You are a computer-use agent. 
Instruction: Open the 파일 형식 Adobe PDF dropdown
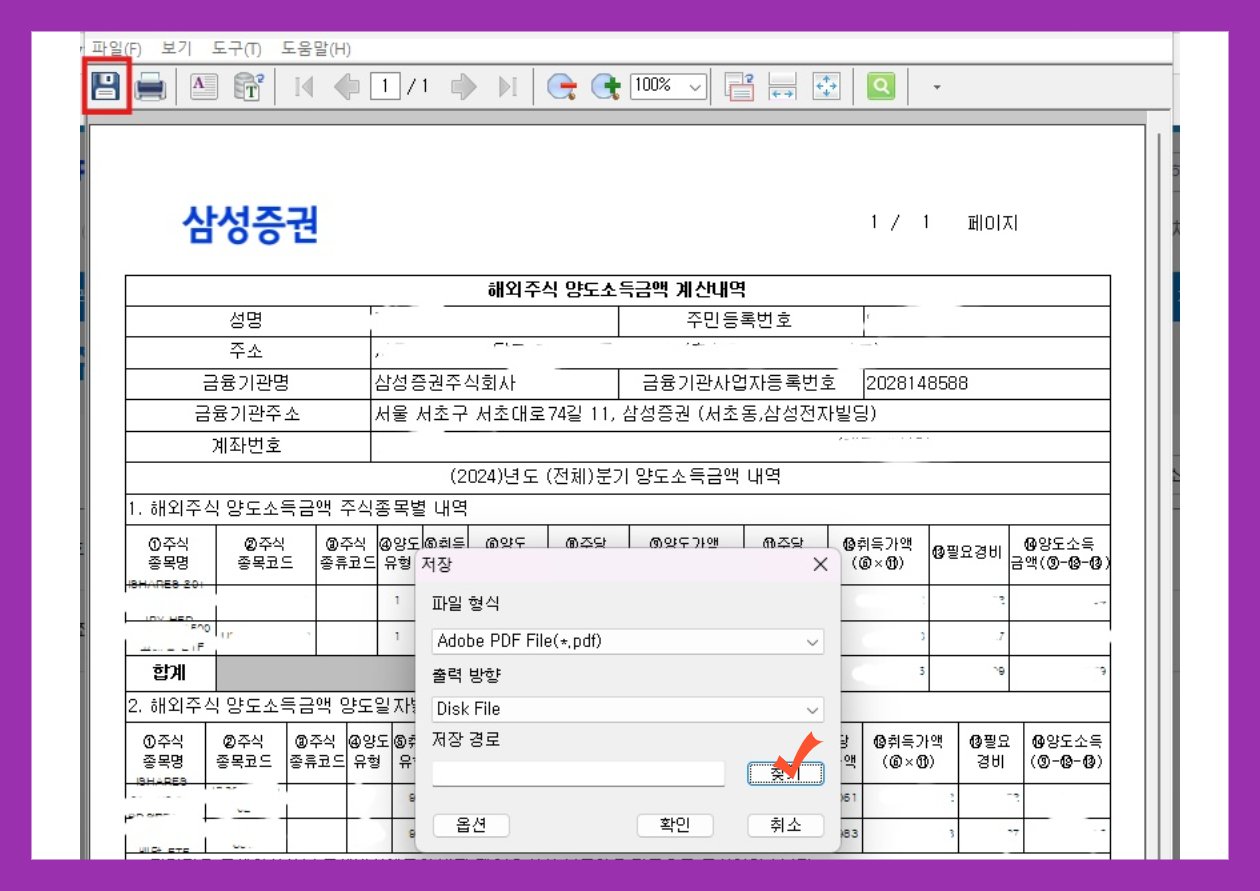click(x=628, y=641)
